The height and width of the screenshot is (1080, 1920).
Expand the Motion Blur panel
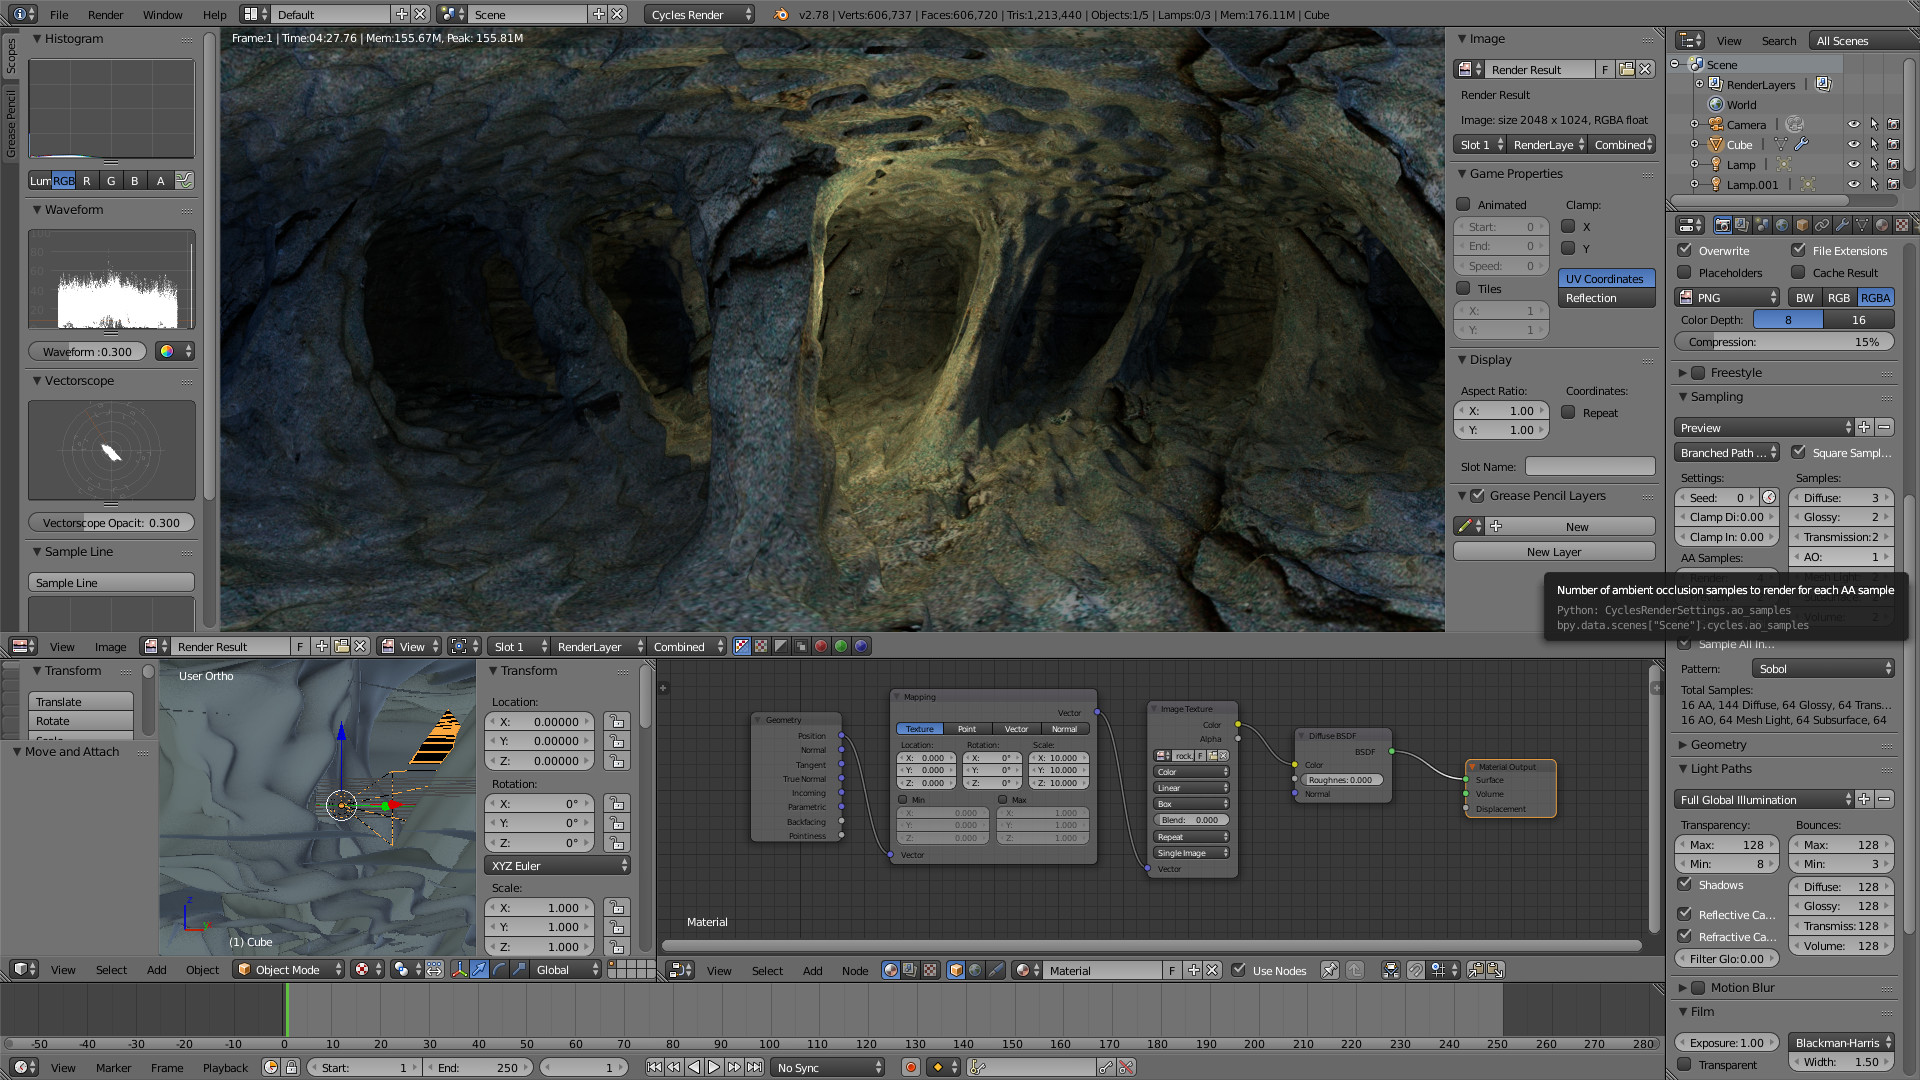click(x=1683, y=987)
